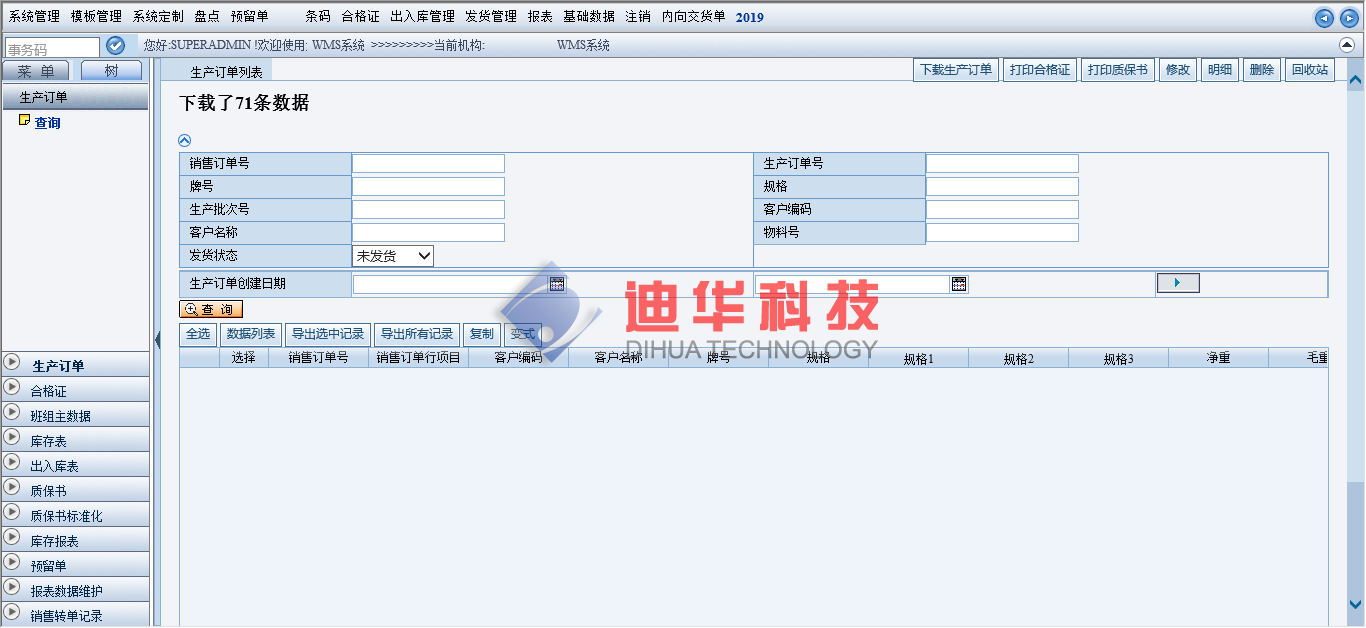Image resolution: width=1366 pixels, height=628 pixels.
Task: Click the 全选 select-all button
Action: 198,334
